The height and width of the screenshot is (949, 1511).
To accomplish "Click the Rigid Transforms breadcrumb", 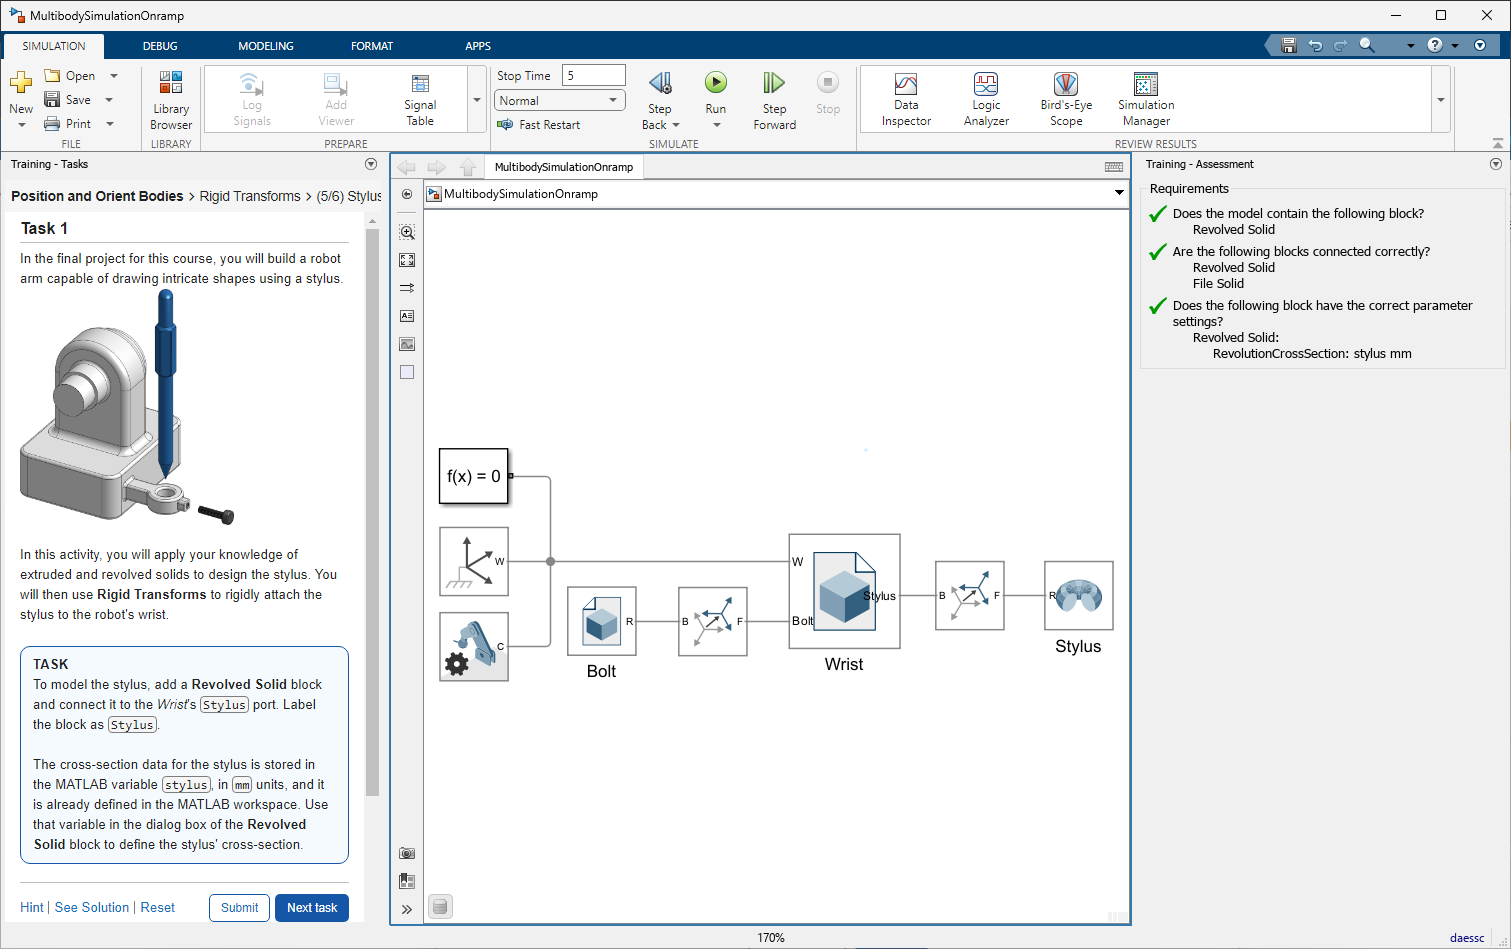I will tap(250, 196).
